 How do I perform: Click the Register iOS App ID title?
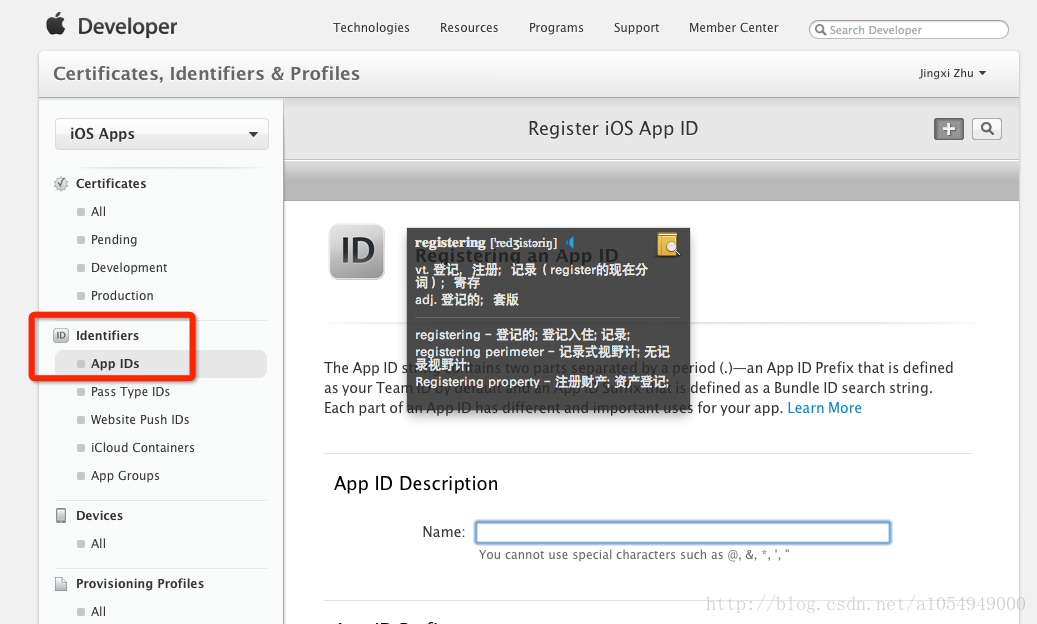pos(613,129)
